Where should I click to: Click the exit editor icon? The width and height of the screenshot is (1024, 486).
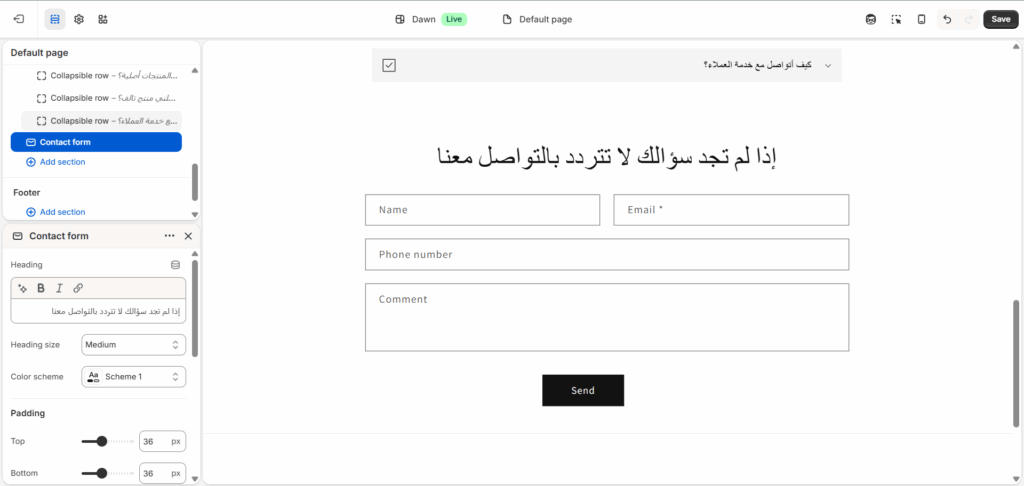pos(19,19)
